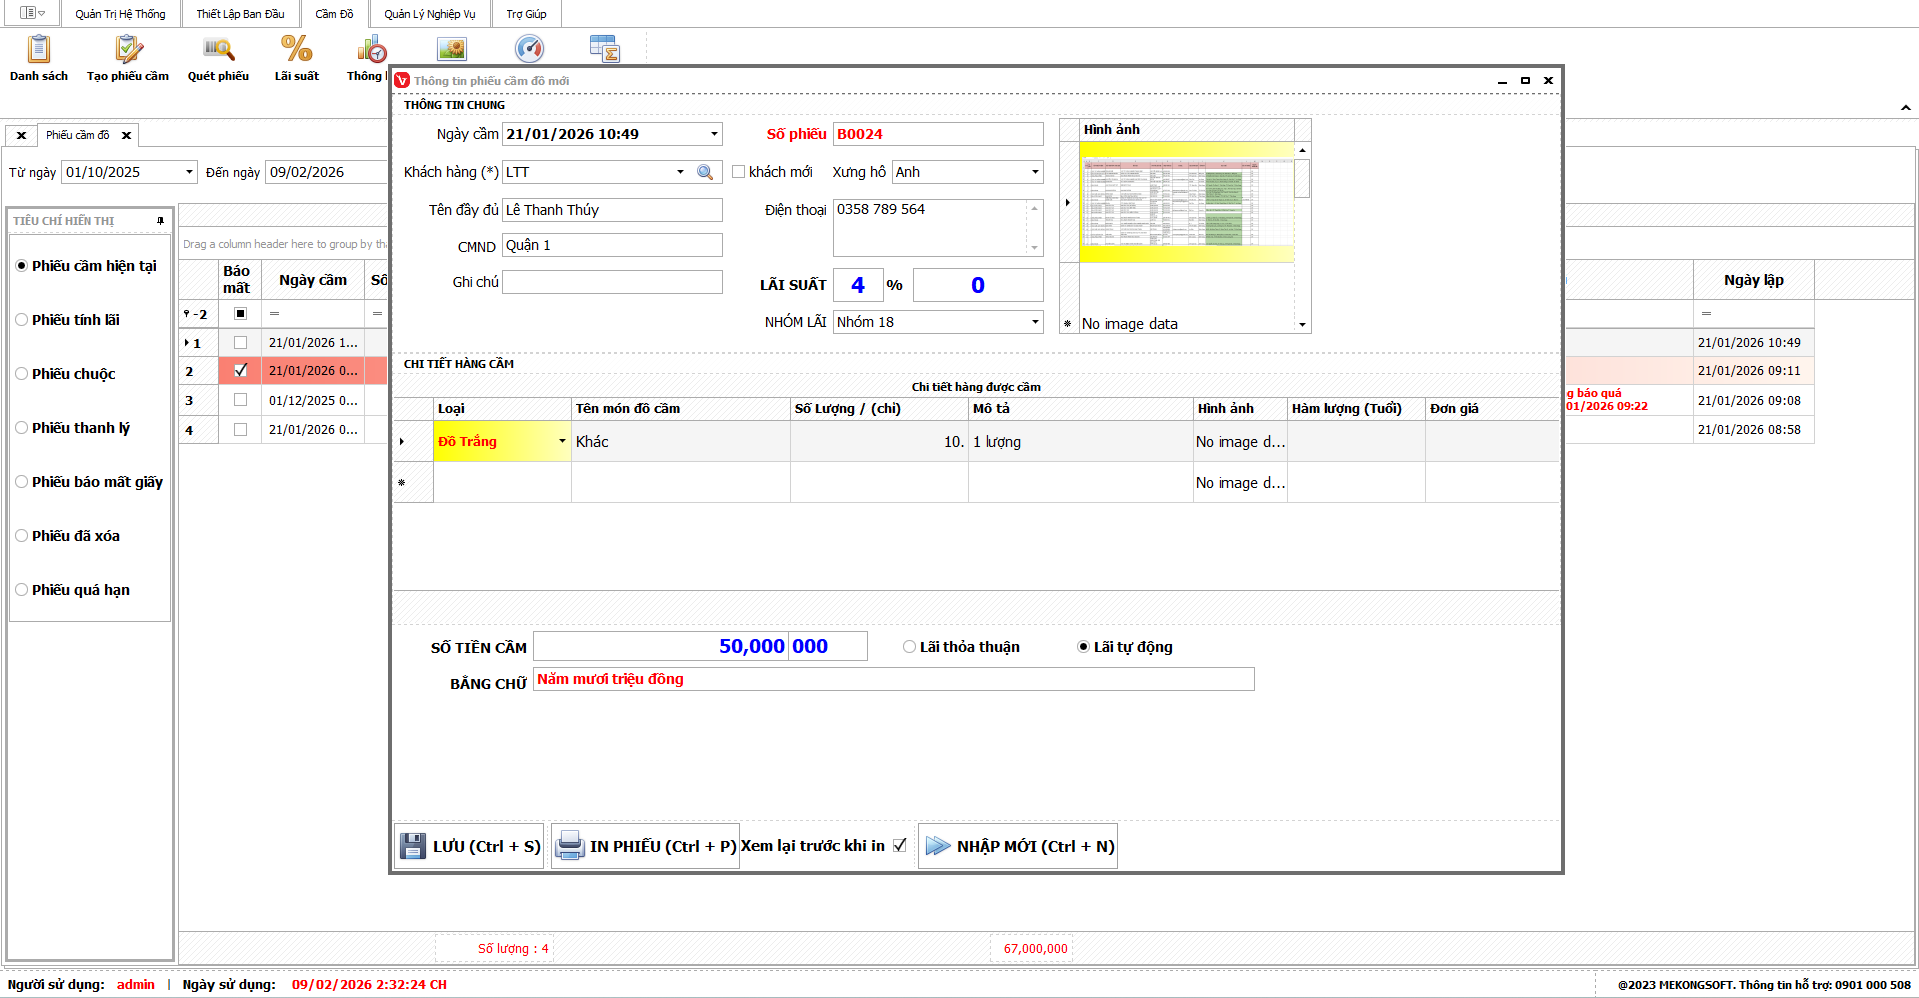This screenshot has height=998, width=1919.
Task: Open the Lãi suất percent icon
Action: pyautogui.click(x=296, y=50)
